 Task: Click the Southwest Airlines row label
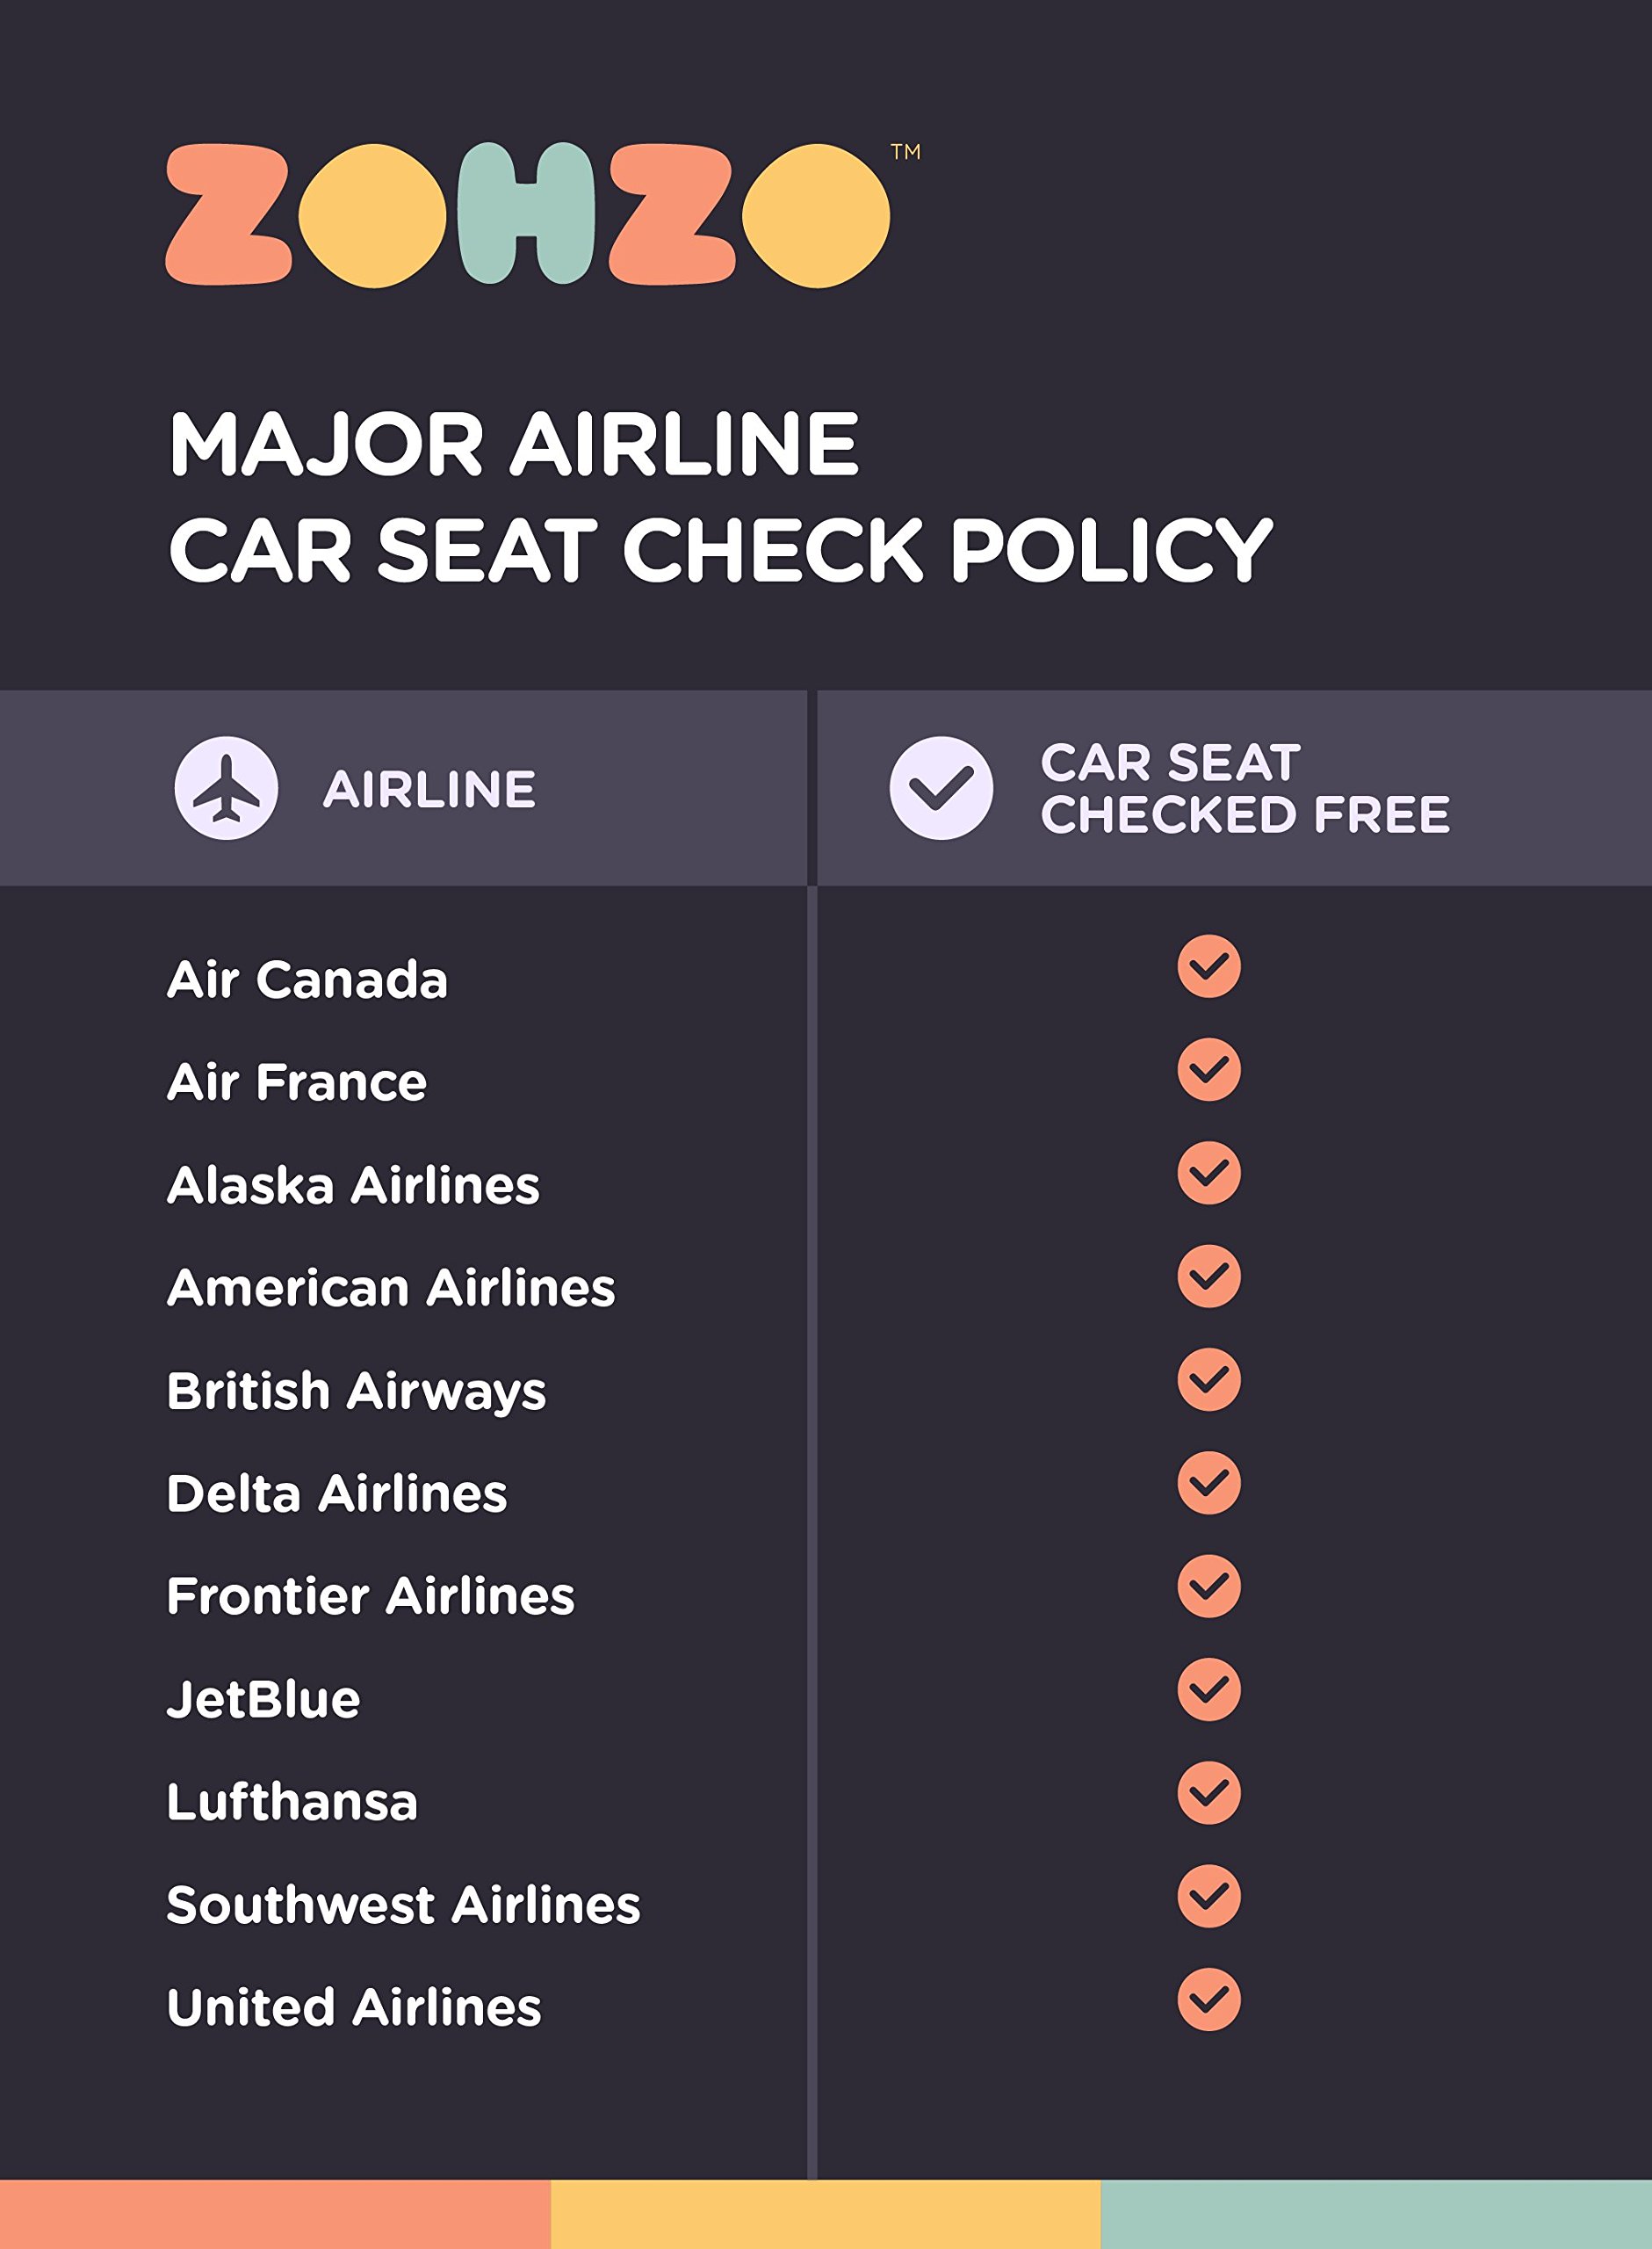click(403, 1905)
